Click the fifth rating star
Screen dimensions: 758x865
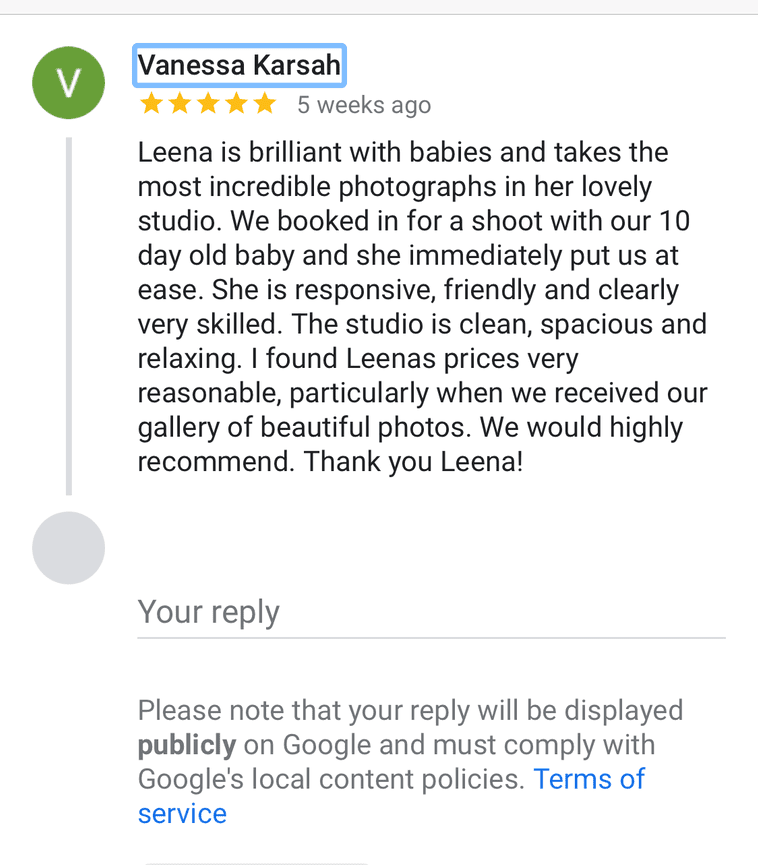[x=264, y=104]
